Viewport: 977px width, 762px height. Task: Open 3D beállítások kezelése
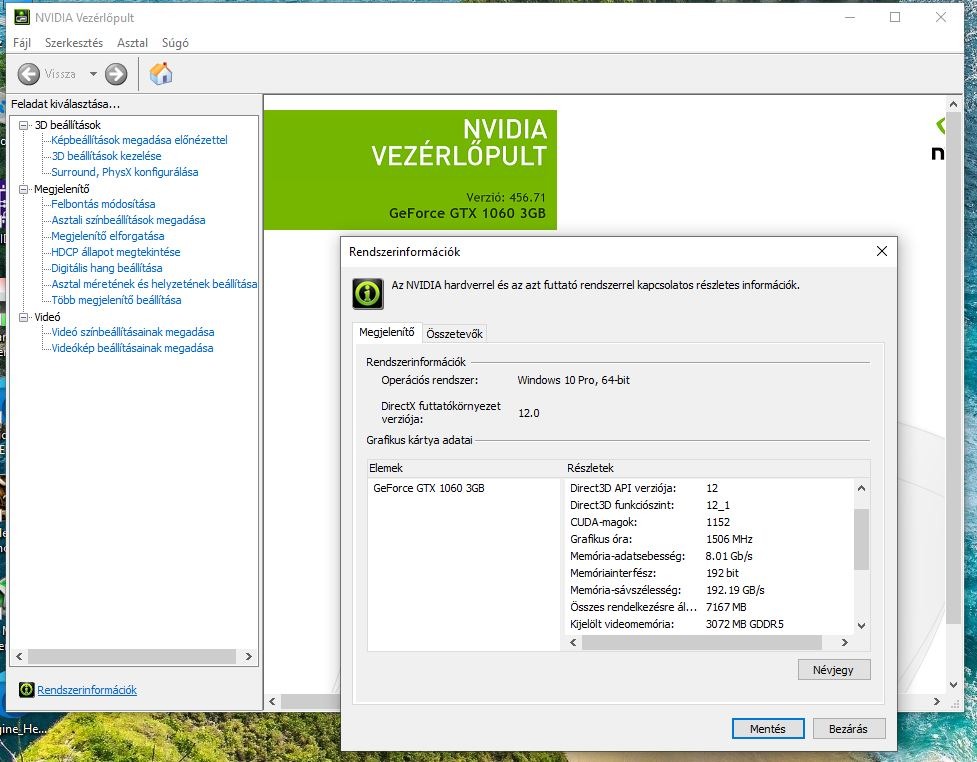coord(106,156)
